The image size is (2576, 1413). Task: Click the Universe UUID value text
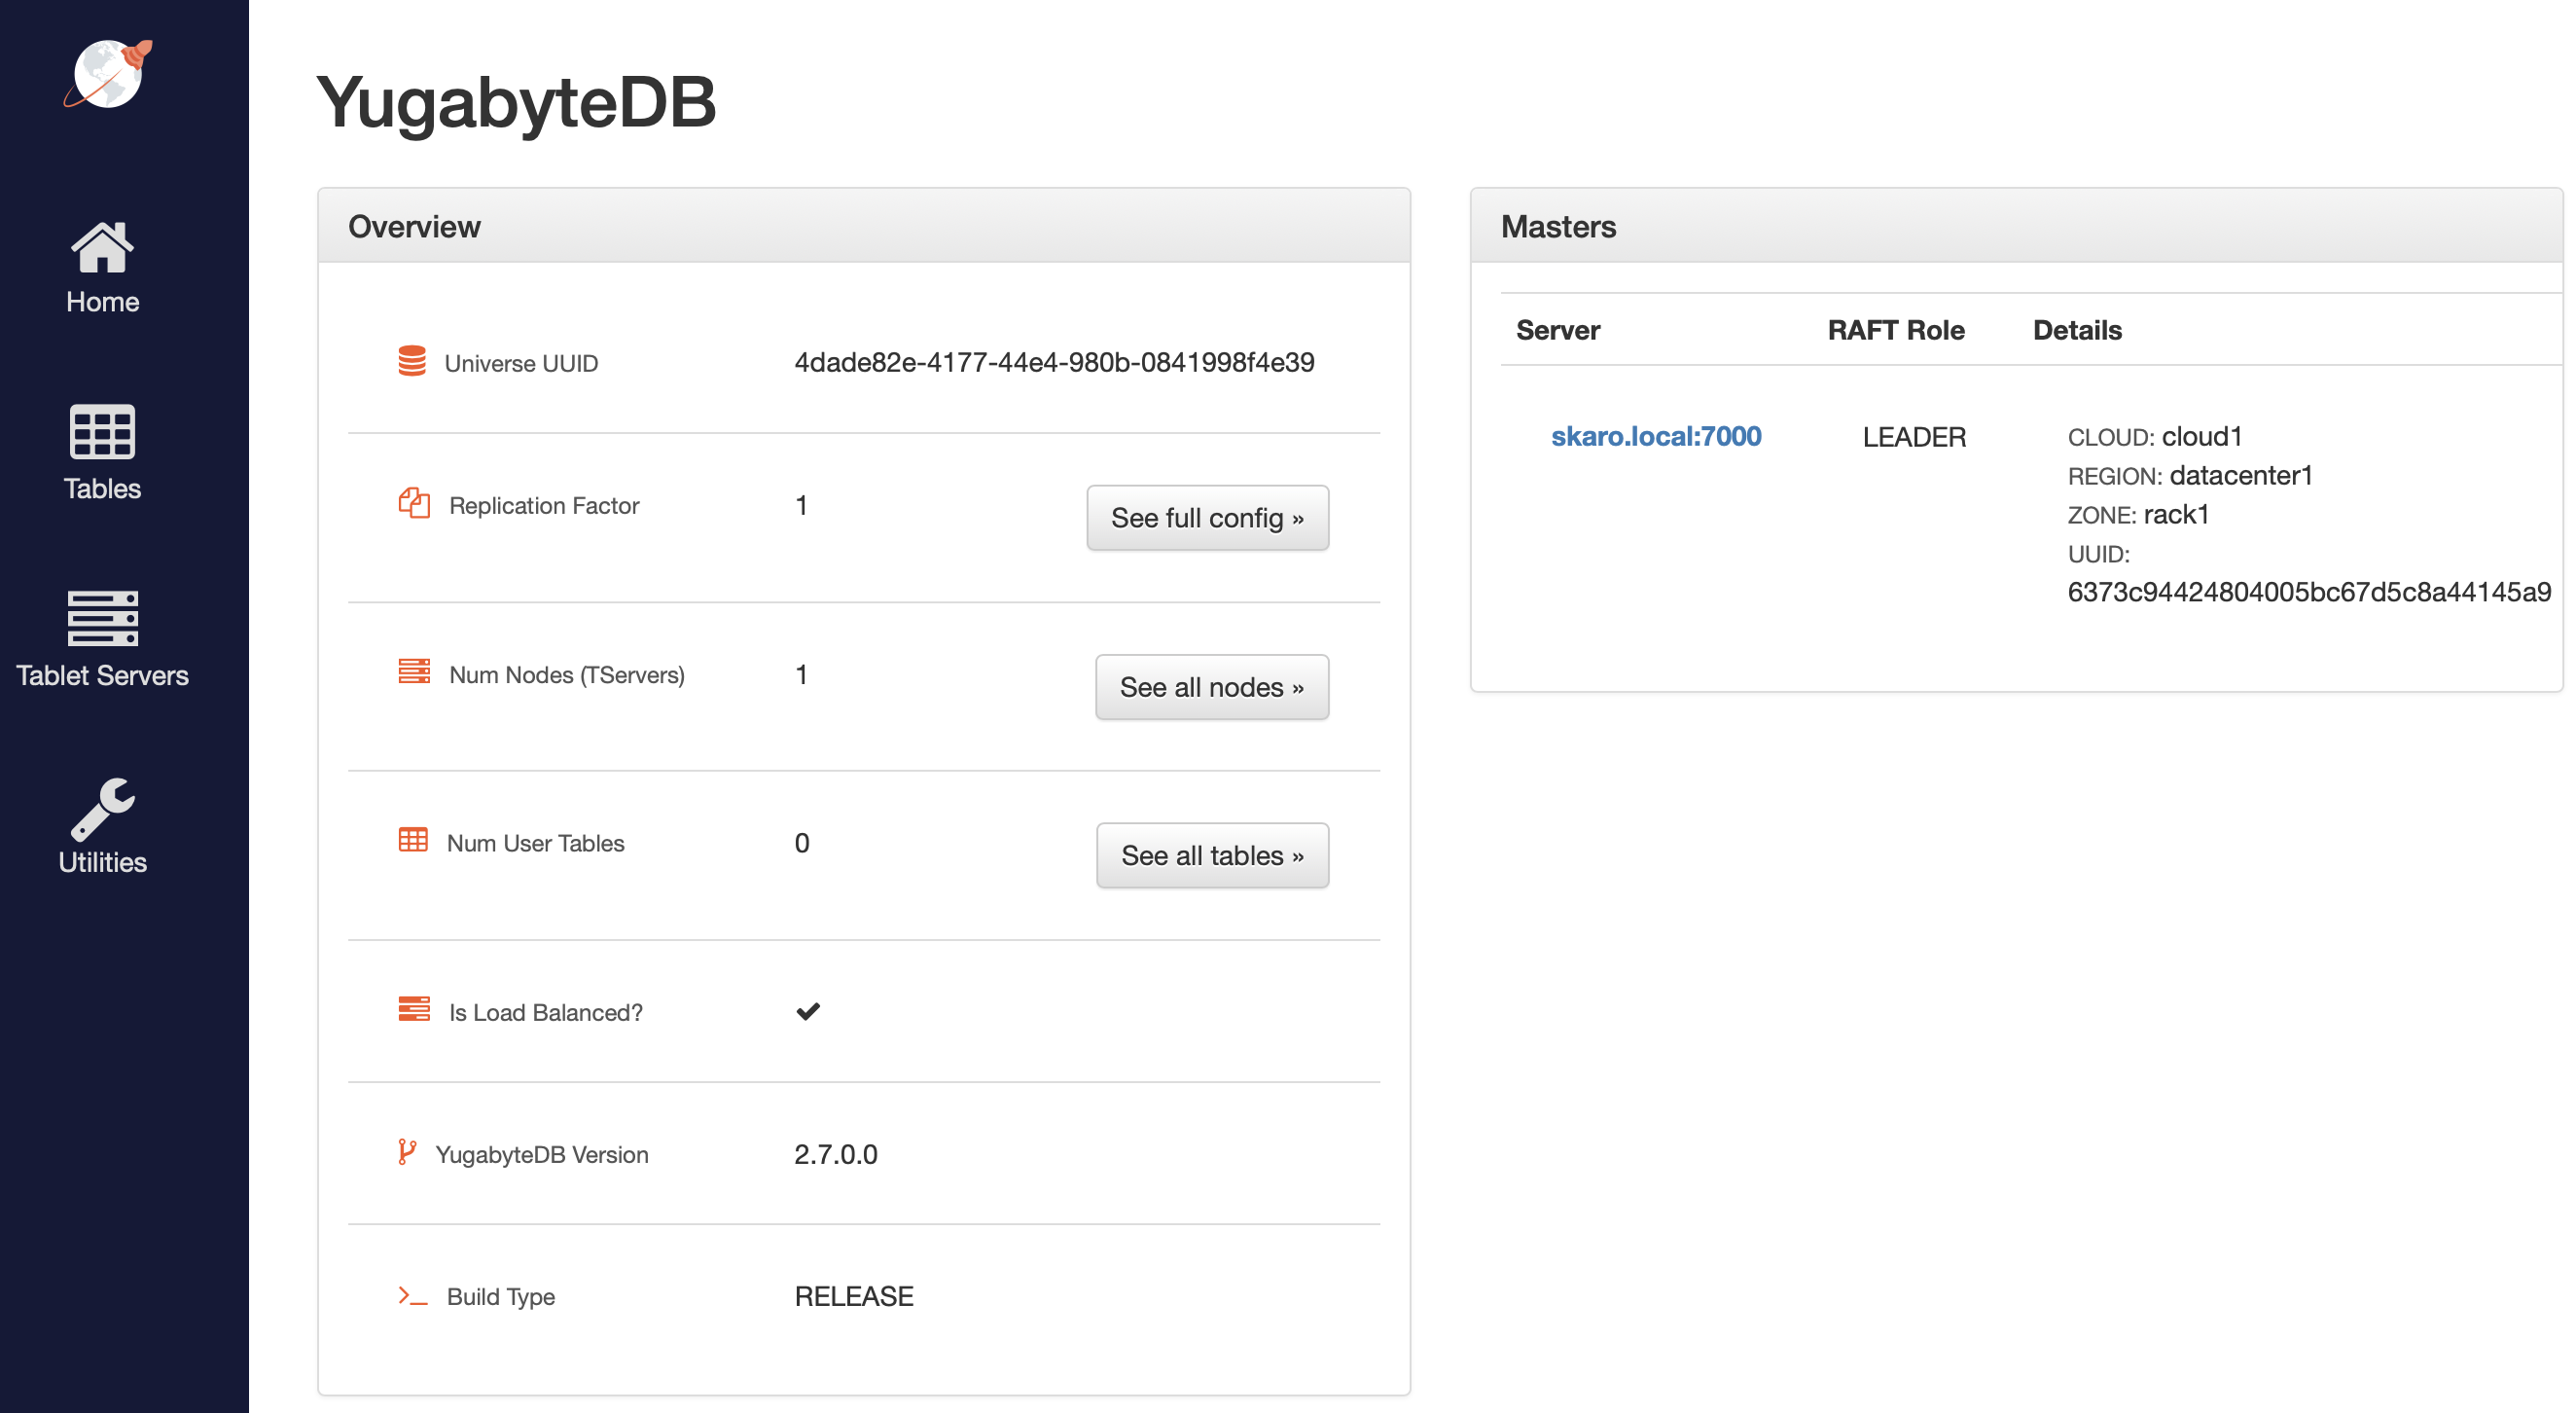pos(1054,362)
